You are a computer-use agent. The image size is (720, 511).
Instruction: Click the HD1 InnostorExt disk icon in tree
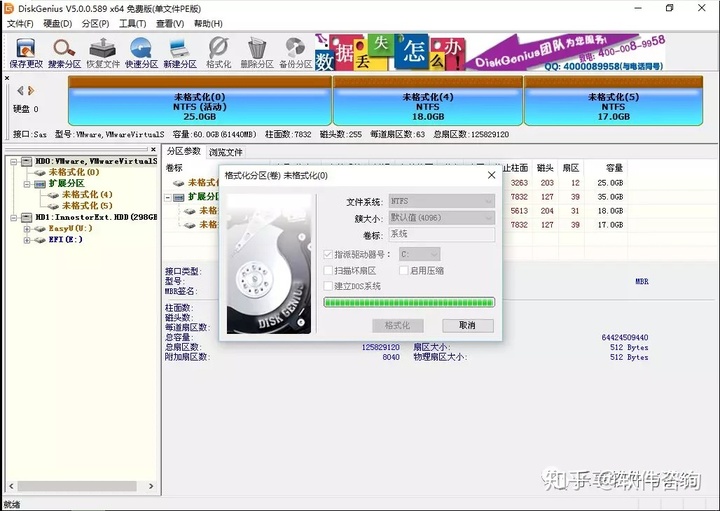tap(27, 217)
